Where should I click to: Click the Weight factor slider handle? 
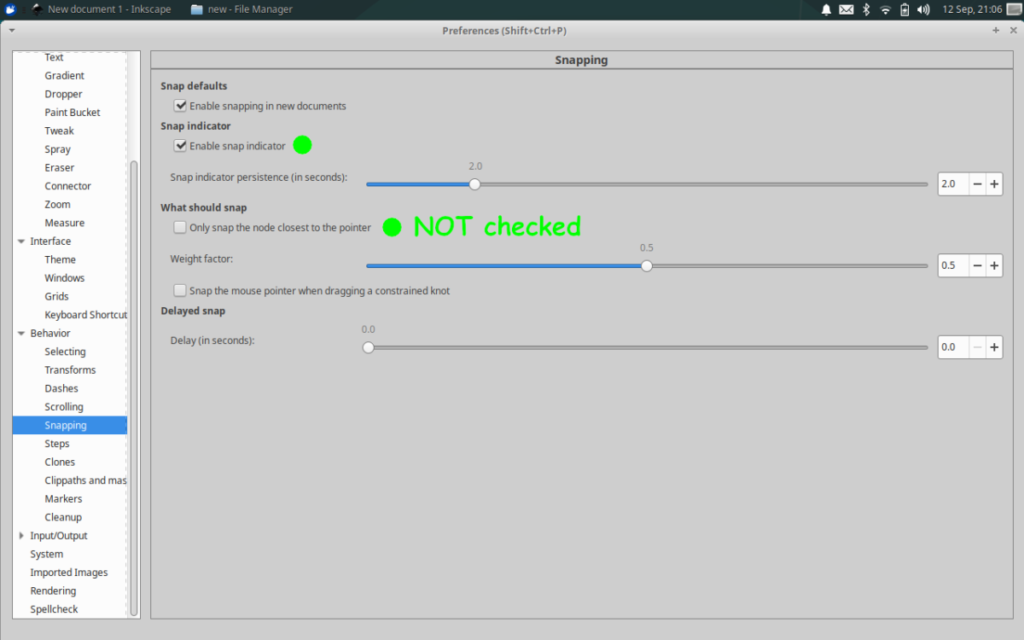[647, 266]
